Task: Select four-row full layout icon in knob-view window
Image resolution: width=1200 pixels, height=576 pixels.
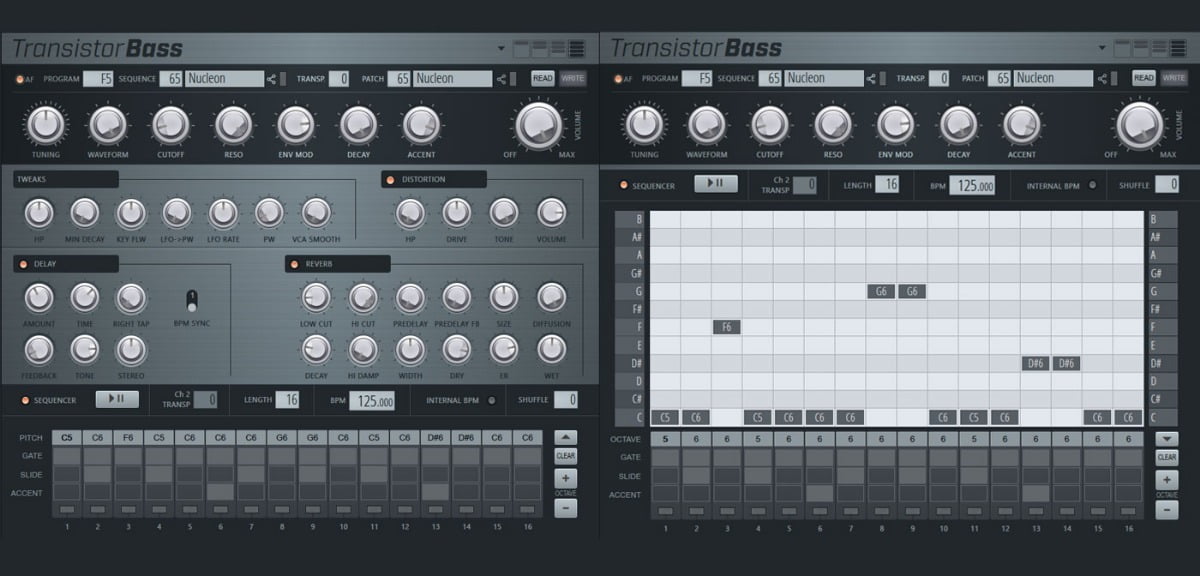Action: pos(578,48)
